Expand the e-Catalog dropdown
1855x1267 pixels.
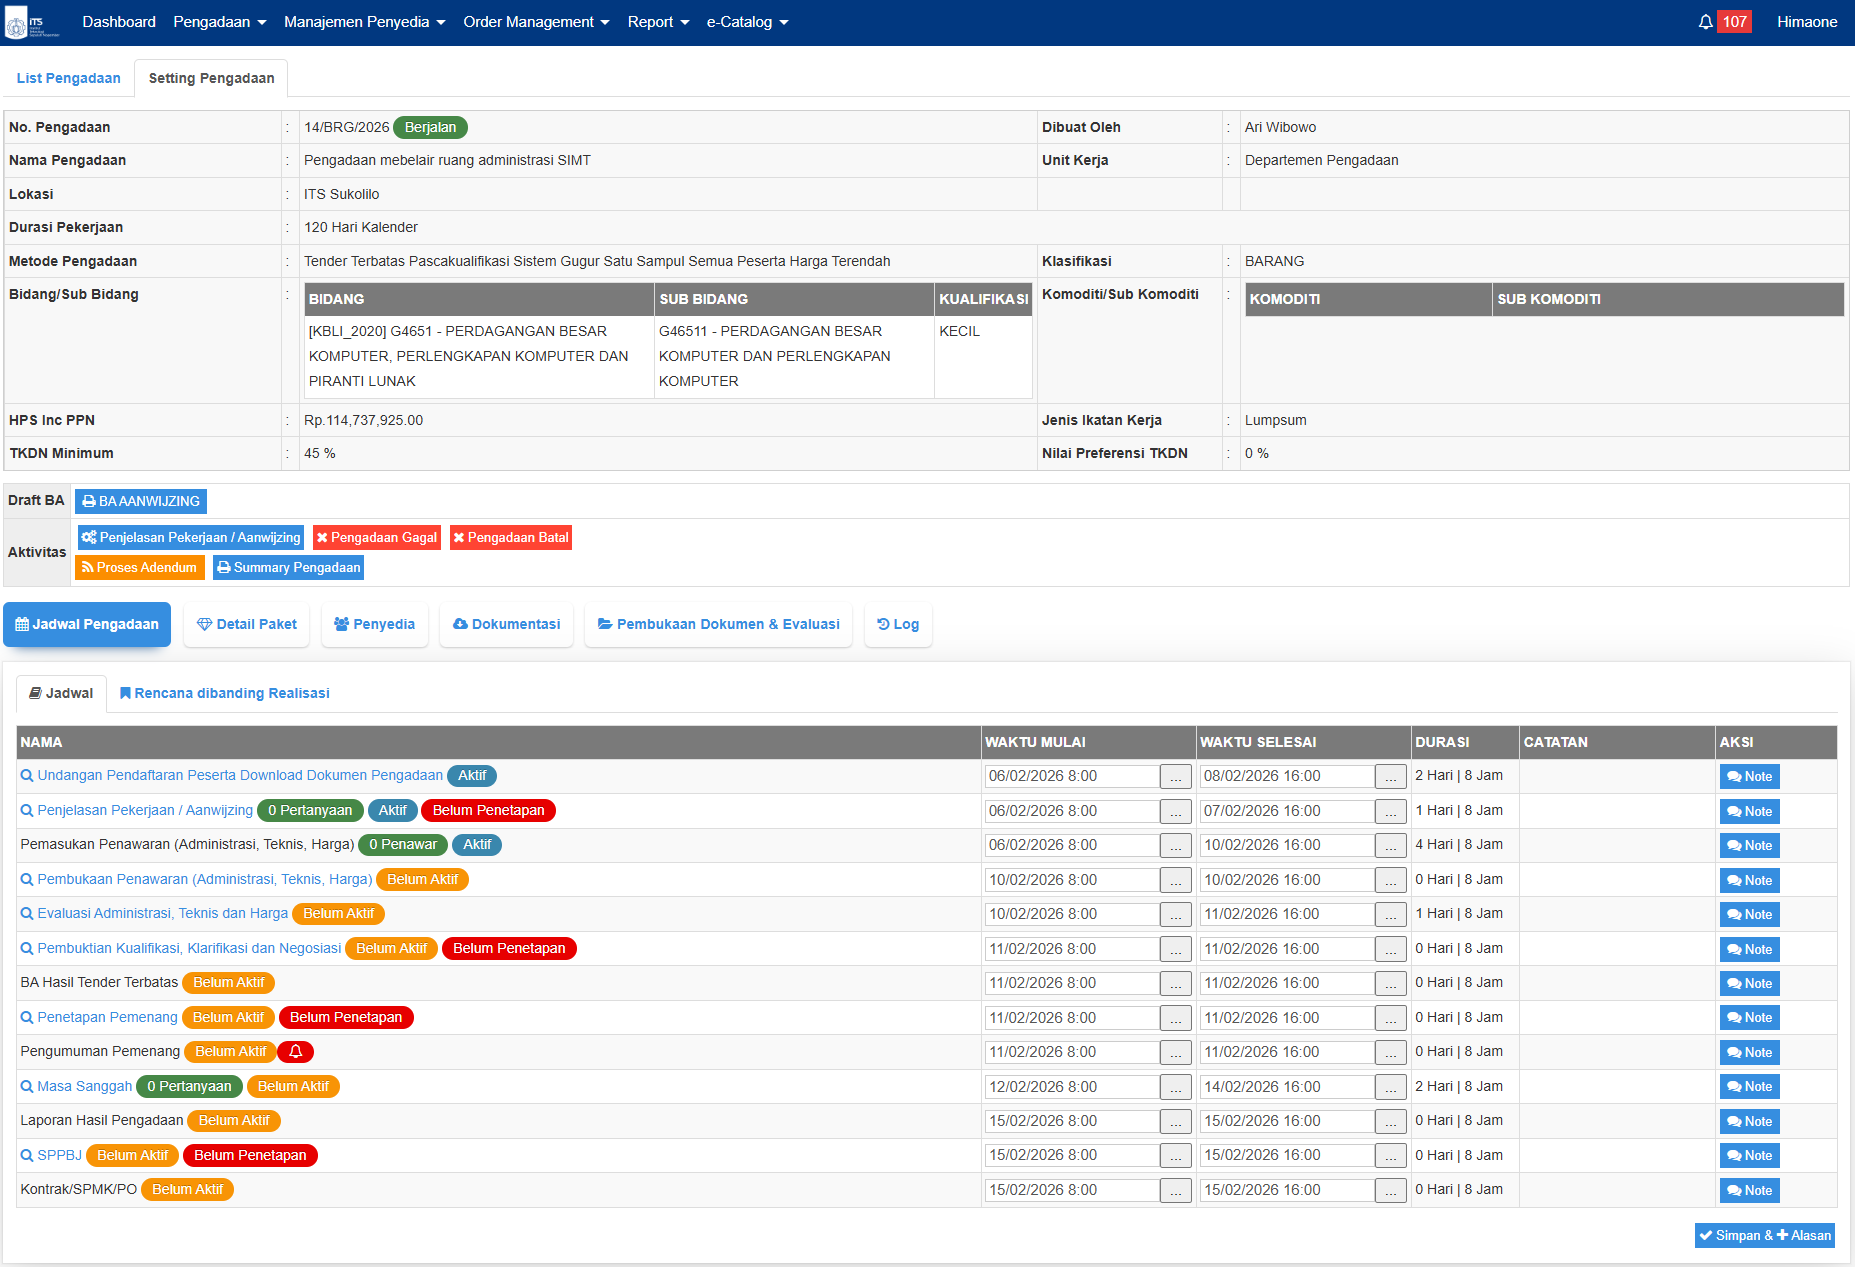(x=747, y=22)
